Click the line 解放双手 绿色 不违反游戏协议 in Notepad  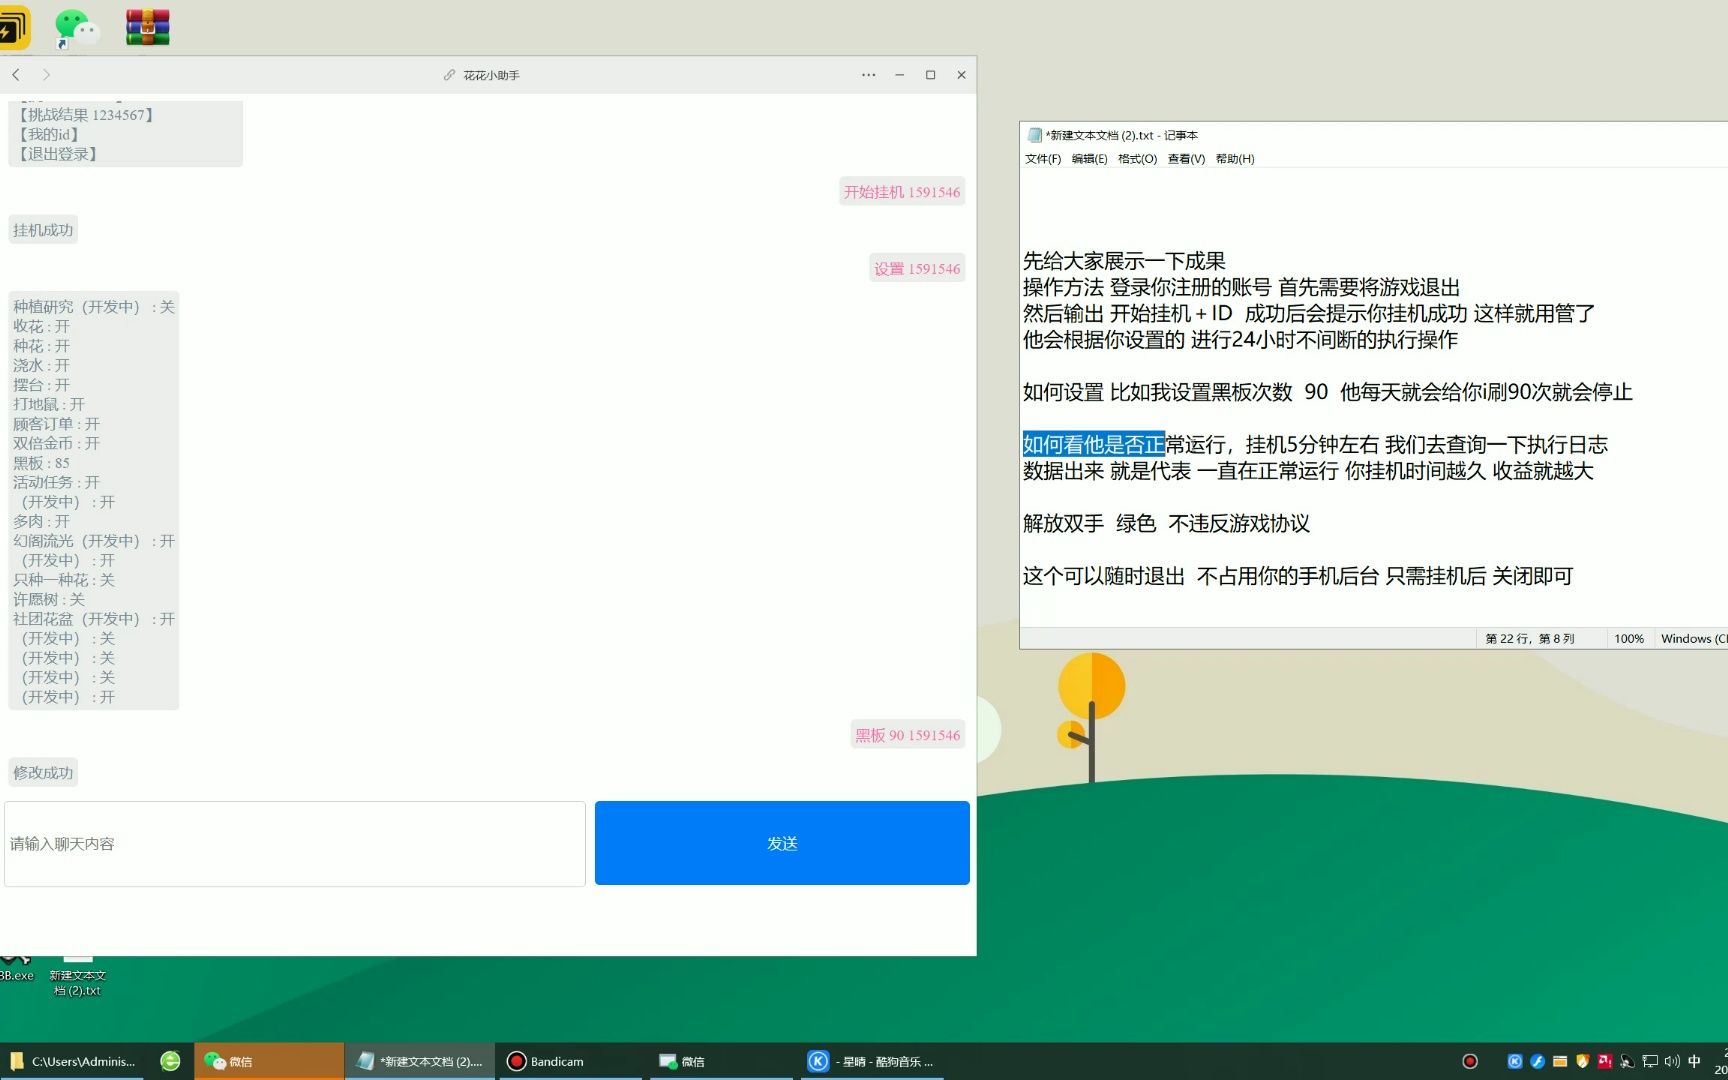point(1166,523)
